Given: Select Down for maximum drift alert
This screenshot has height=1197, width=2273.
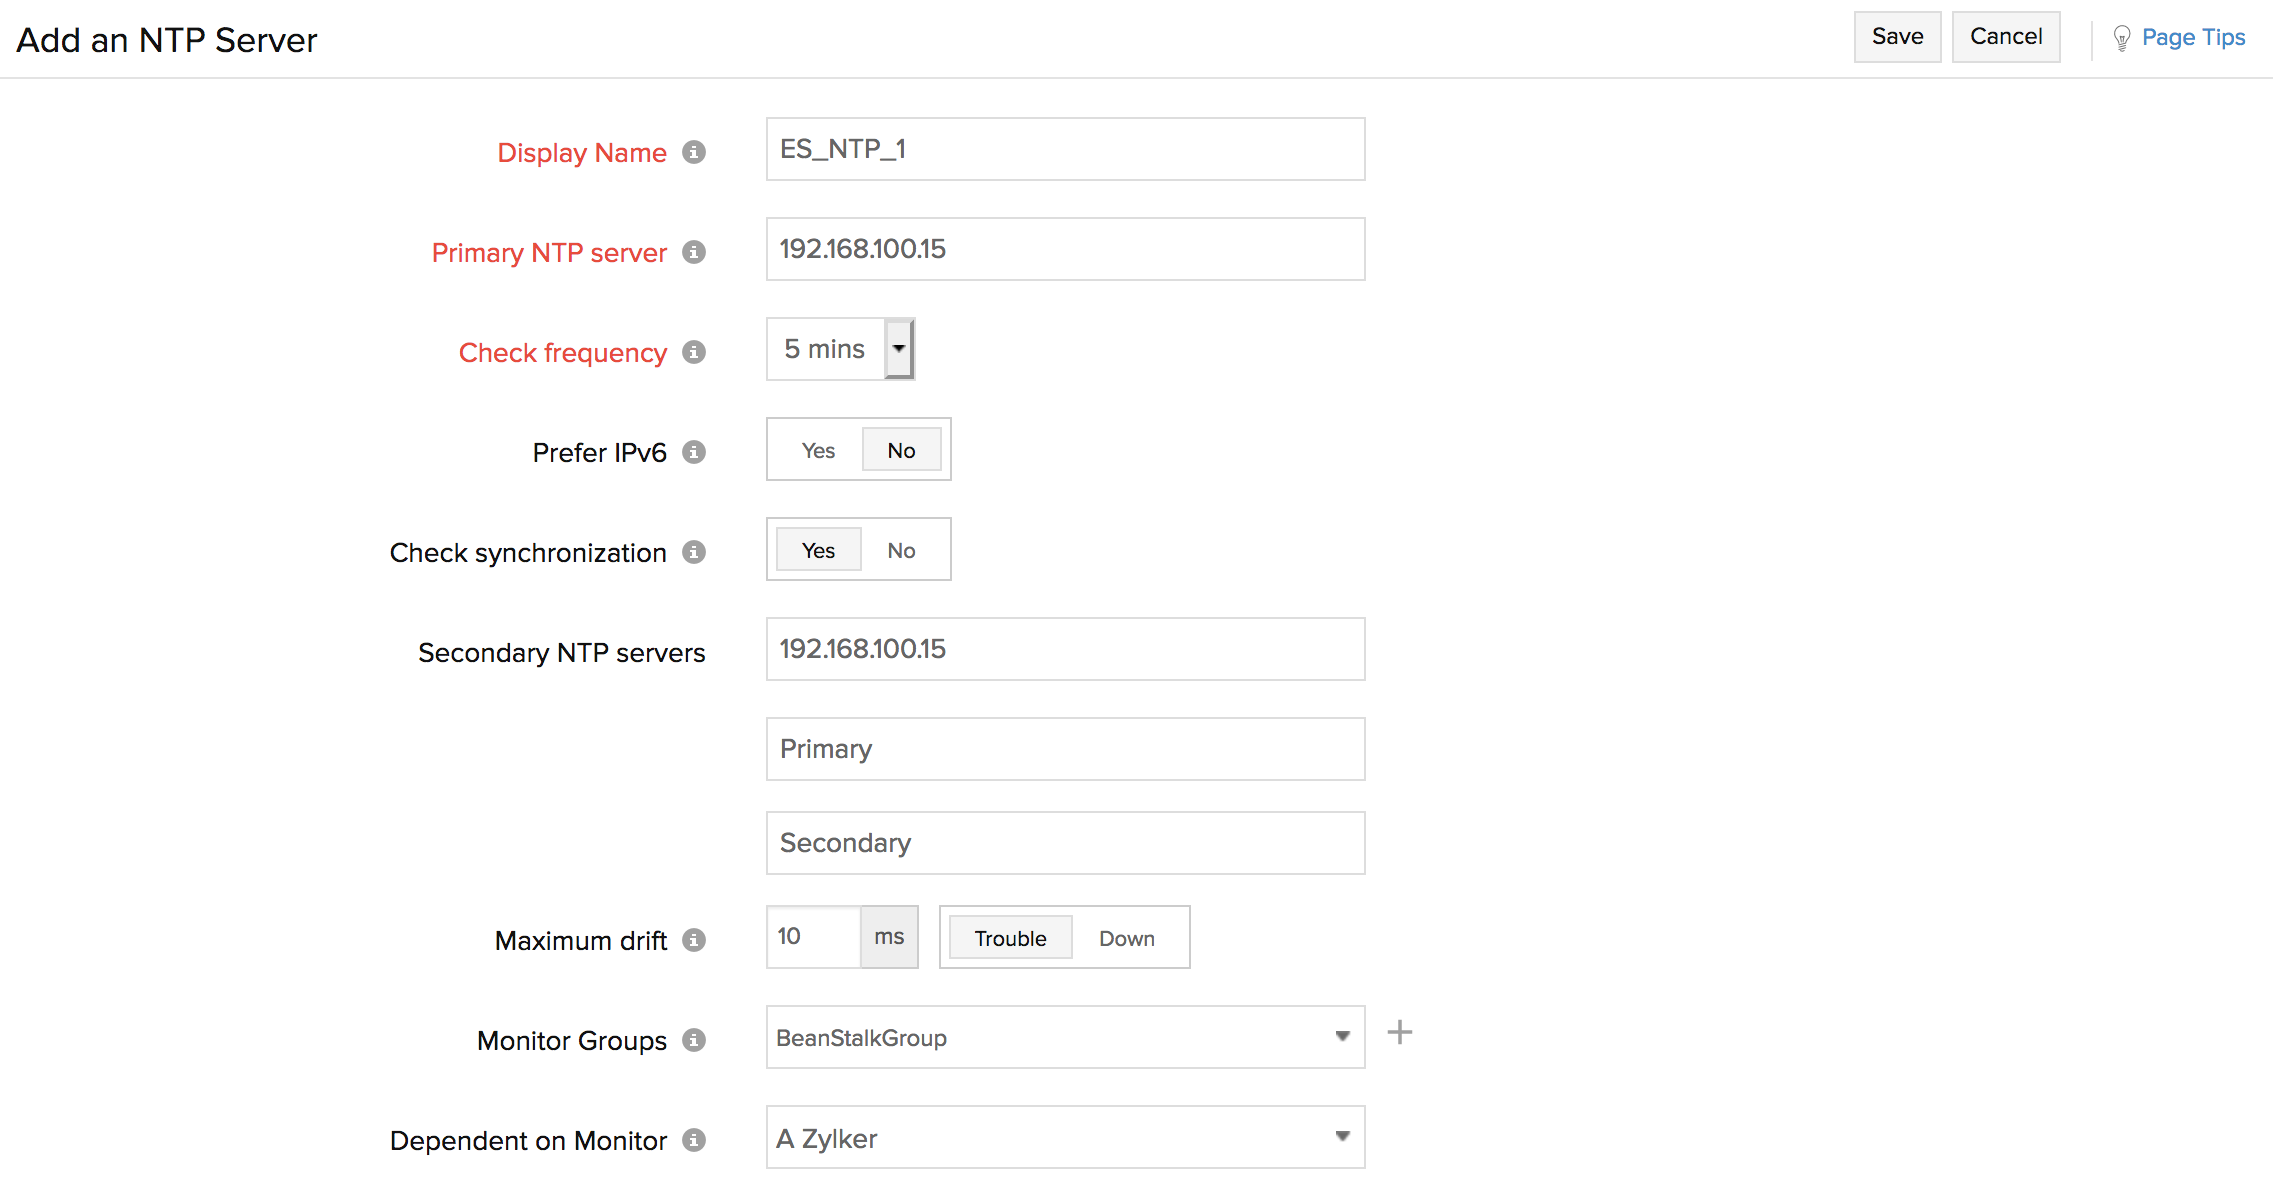Looking at the screenshot, I should click(1126, 938).
